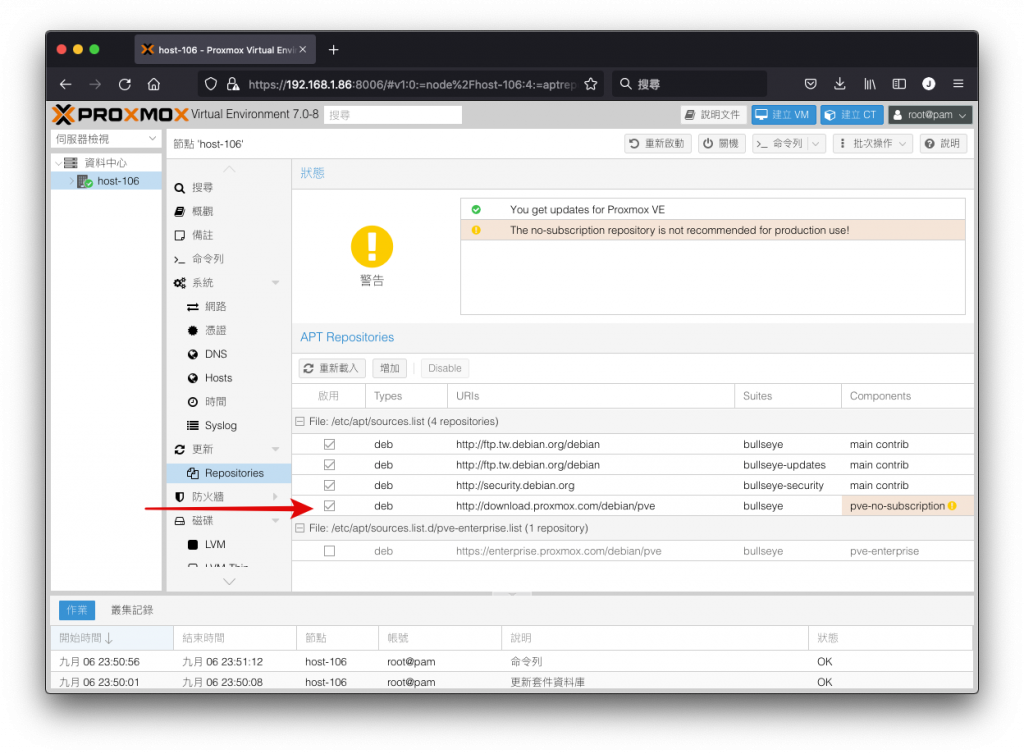Click the 關機 shutdown button

pos(721,144)
